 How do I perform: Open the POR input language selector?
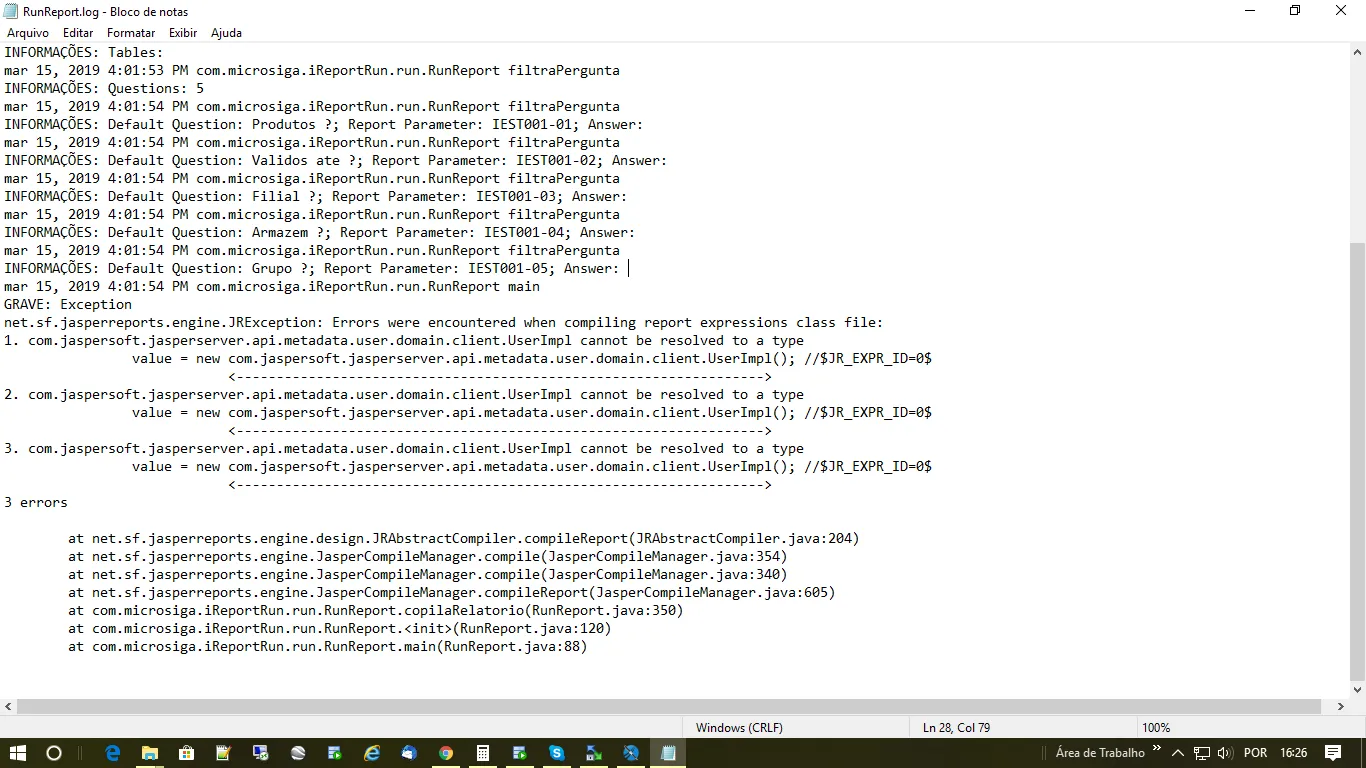[1255, 753]
